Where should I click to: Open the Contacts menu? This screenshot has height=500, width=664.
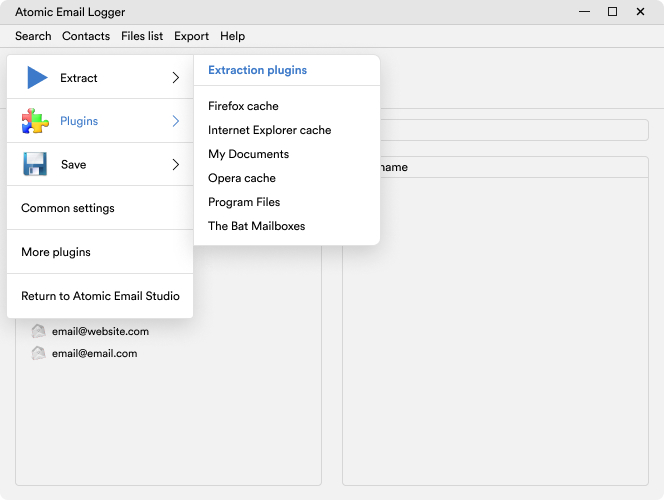coord(86,36)
